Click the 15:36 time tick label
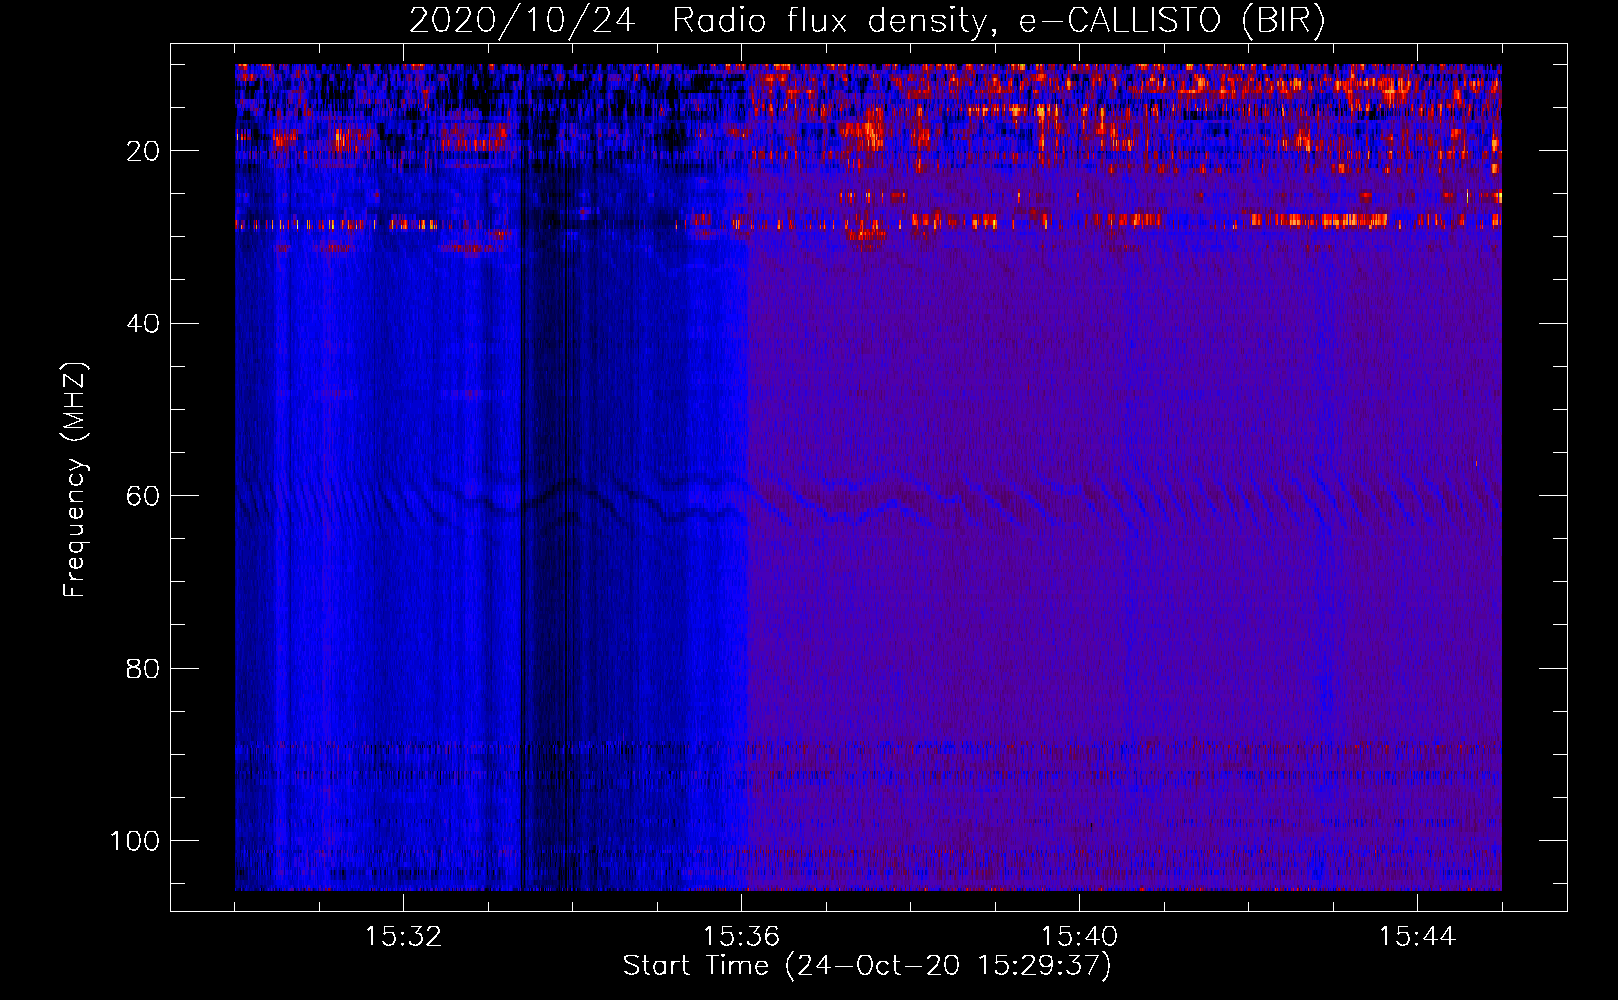 [741, 937]
